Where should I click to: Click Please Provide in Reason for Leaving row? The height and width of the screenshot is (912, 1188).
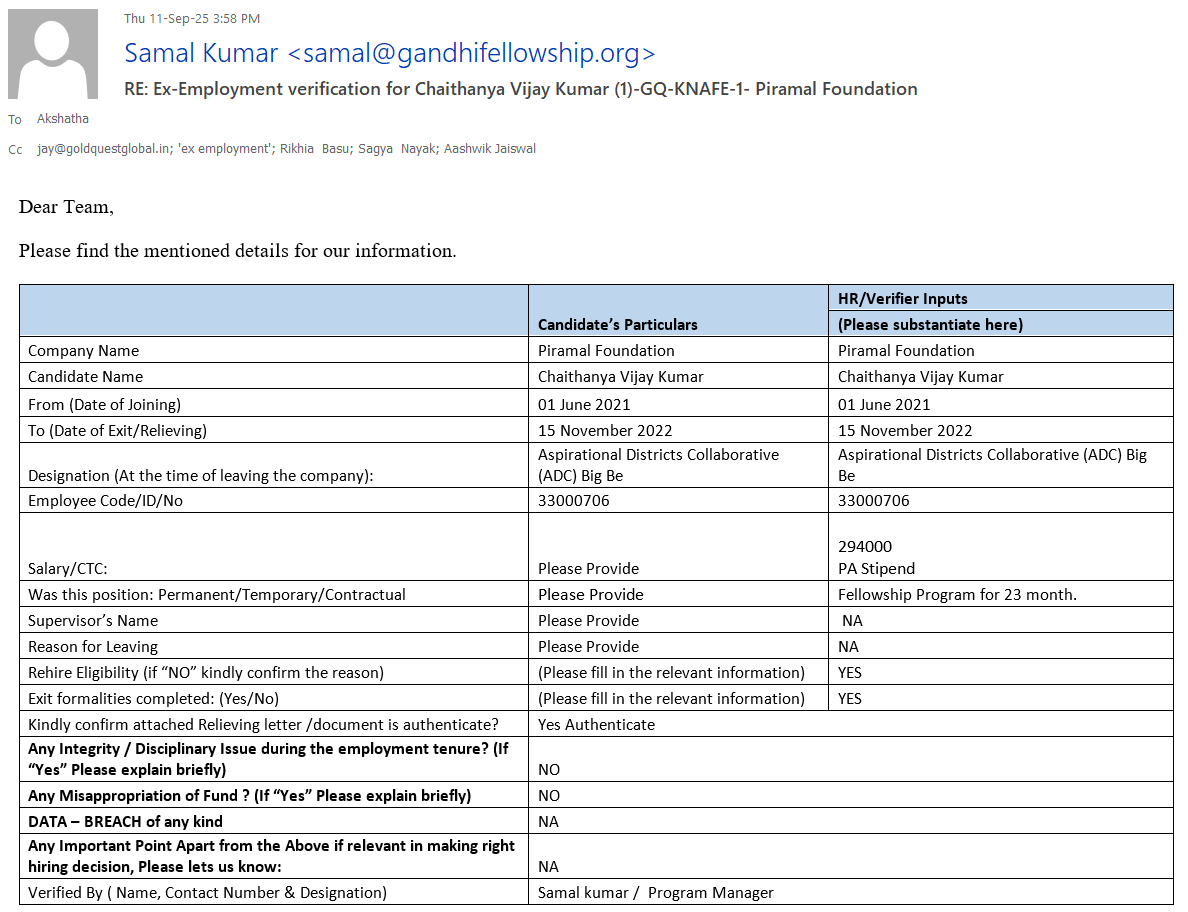pos(589,647)
